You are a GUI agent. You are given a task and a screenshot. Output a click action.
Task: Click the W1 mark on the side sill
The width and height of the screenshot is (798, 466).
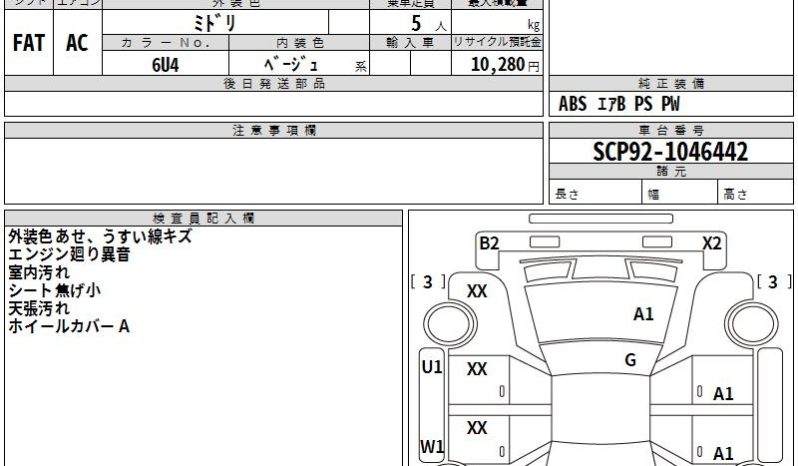[x=432, y=447]
